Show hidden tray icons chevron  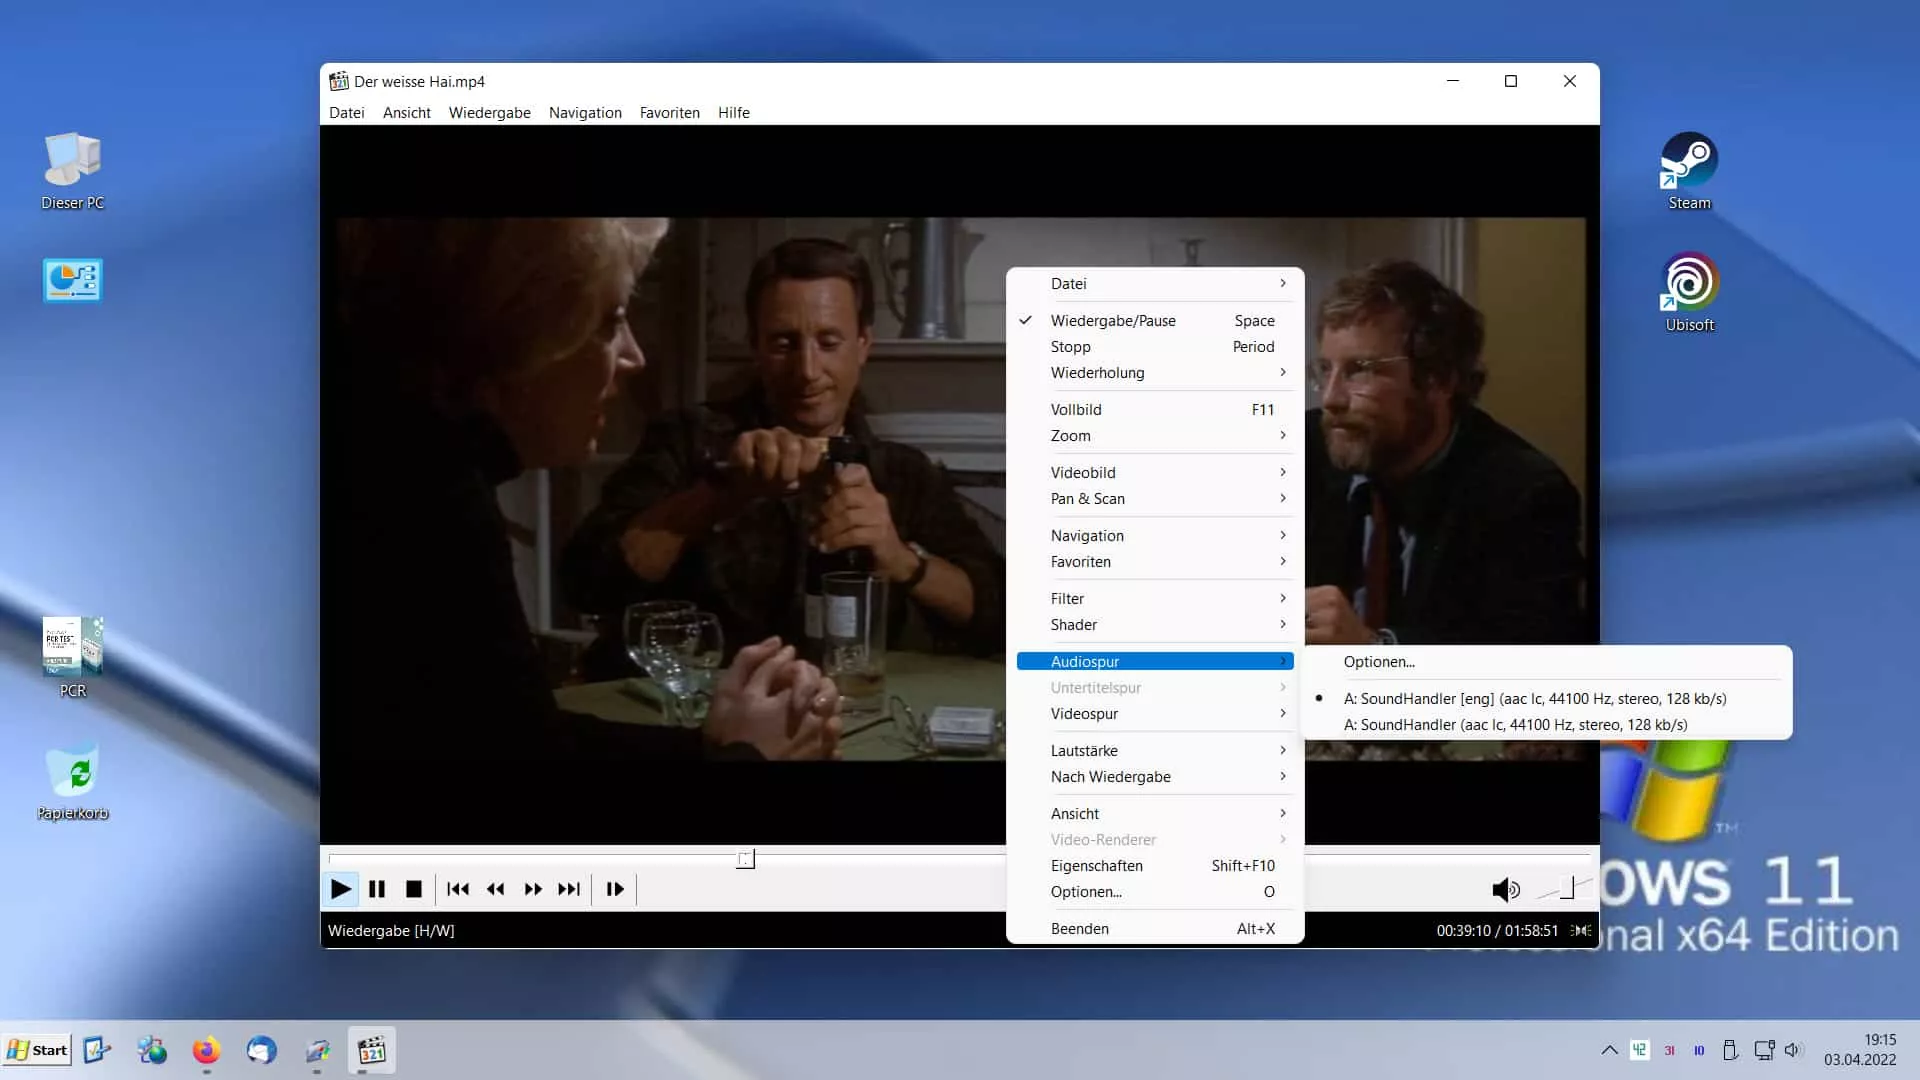coord(1609,1050)
